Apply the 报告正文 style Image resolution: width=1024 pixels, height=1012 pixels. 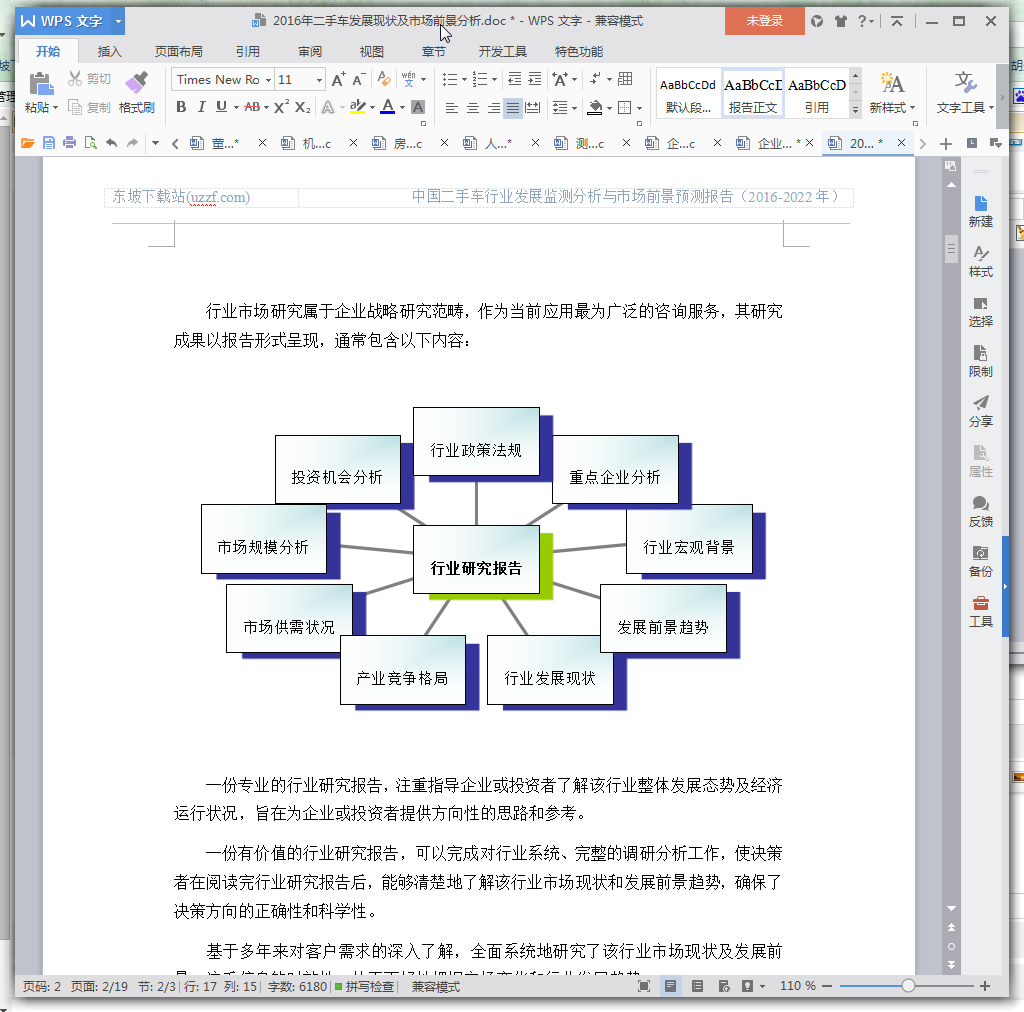[752, 93]
